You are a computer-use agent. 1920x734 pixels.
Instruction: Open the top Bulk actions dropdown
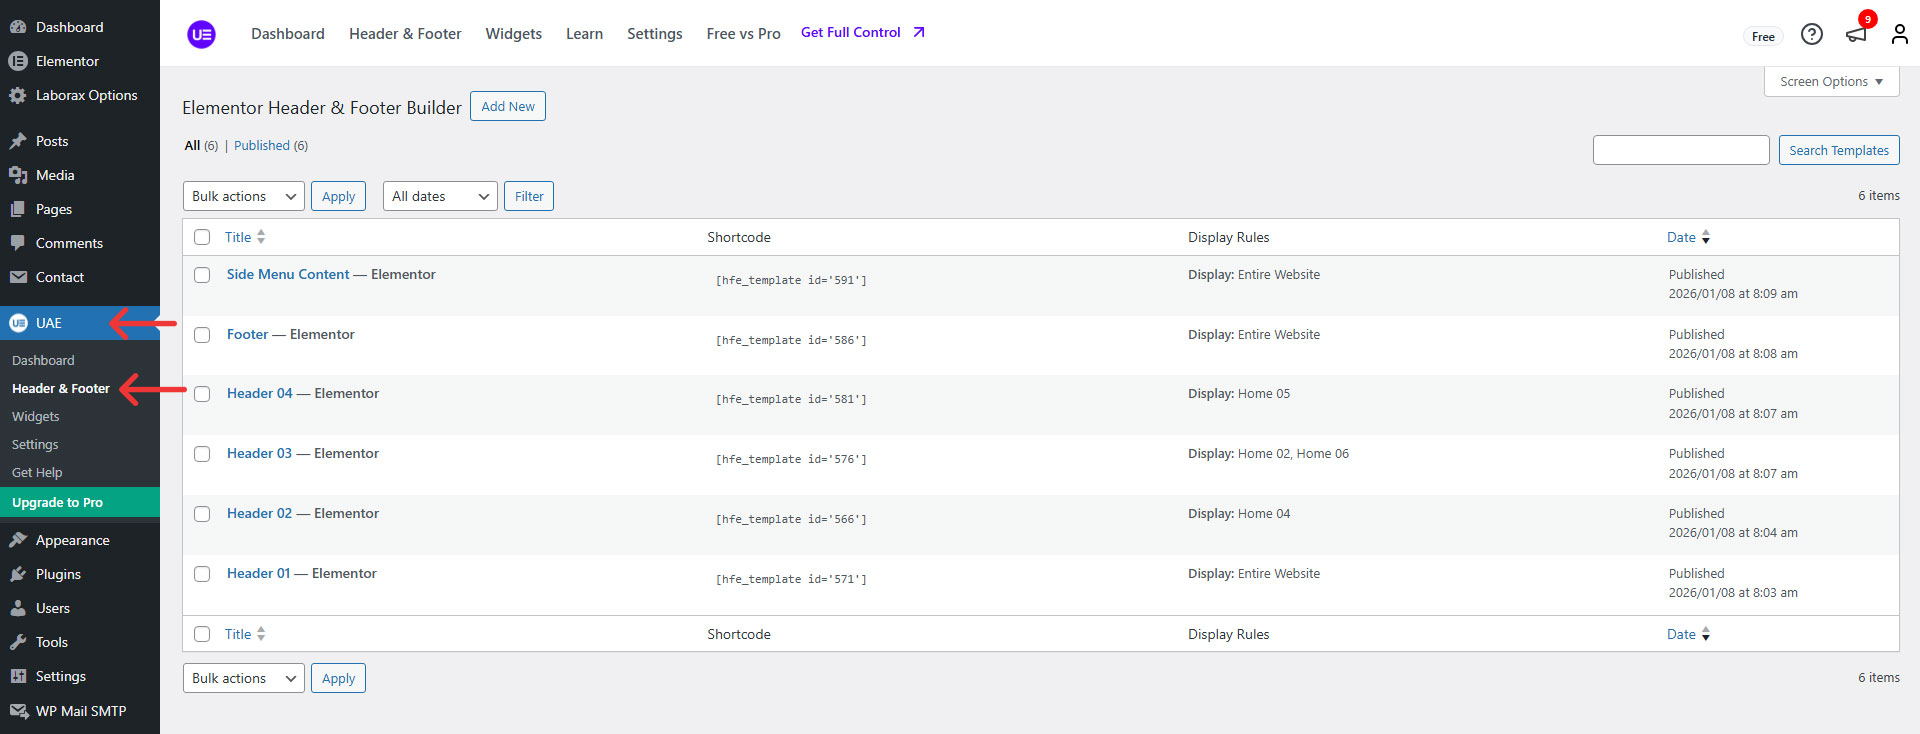pyautogui.click(x=243, y=196)
